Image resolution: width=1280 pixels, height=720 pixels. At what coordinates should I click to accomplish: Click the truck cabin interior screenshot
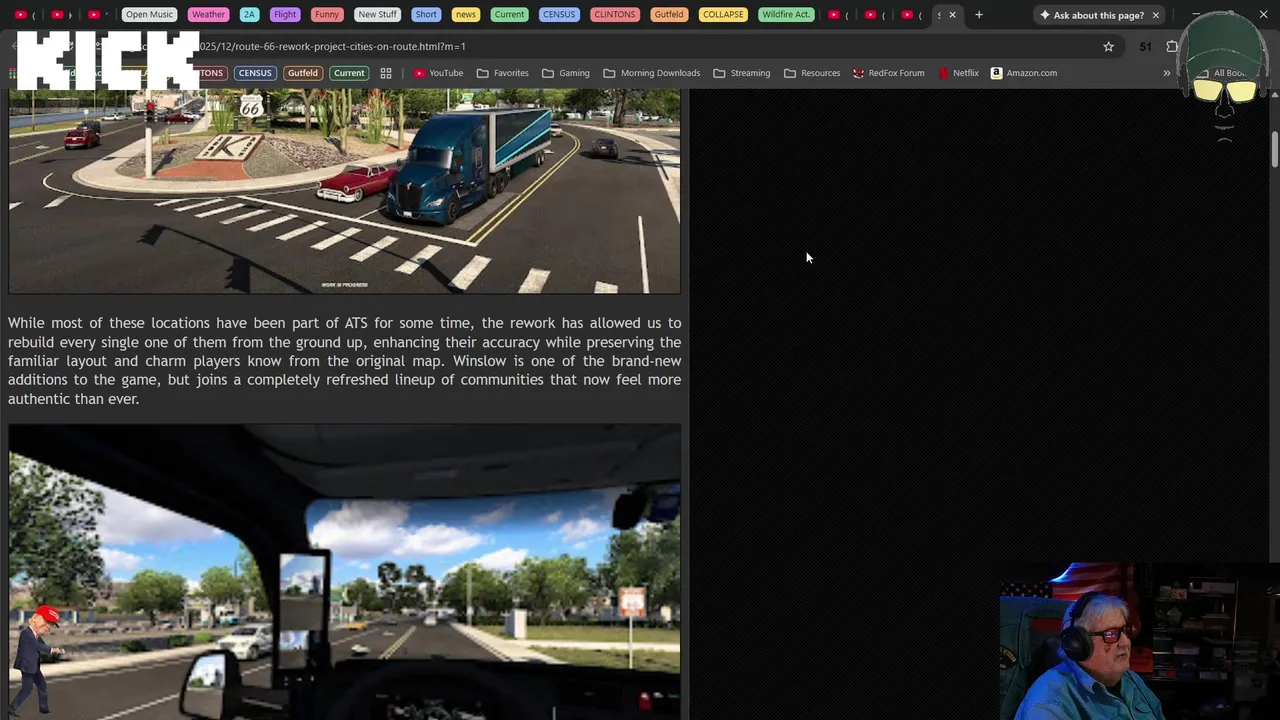pyautogui.click(x=345, y=571)
